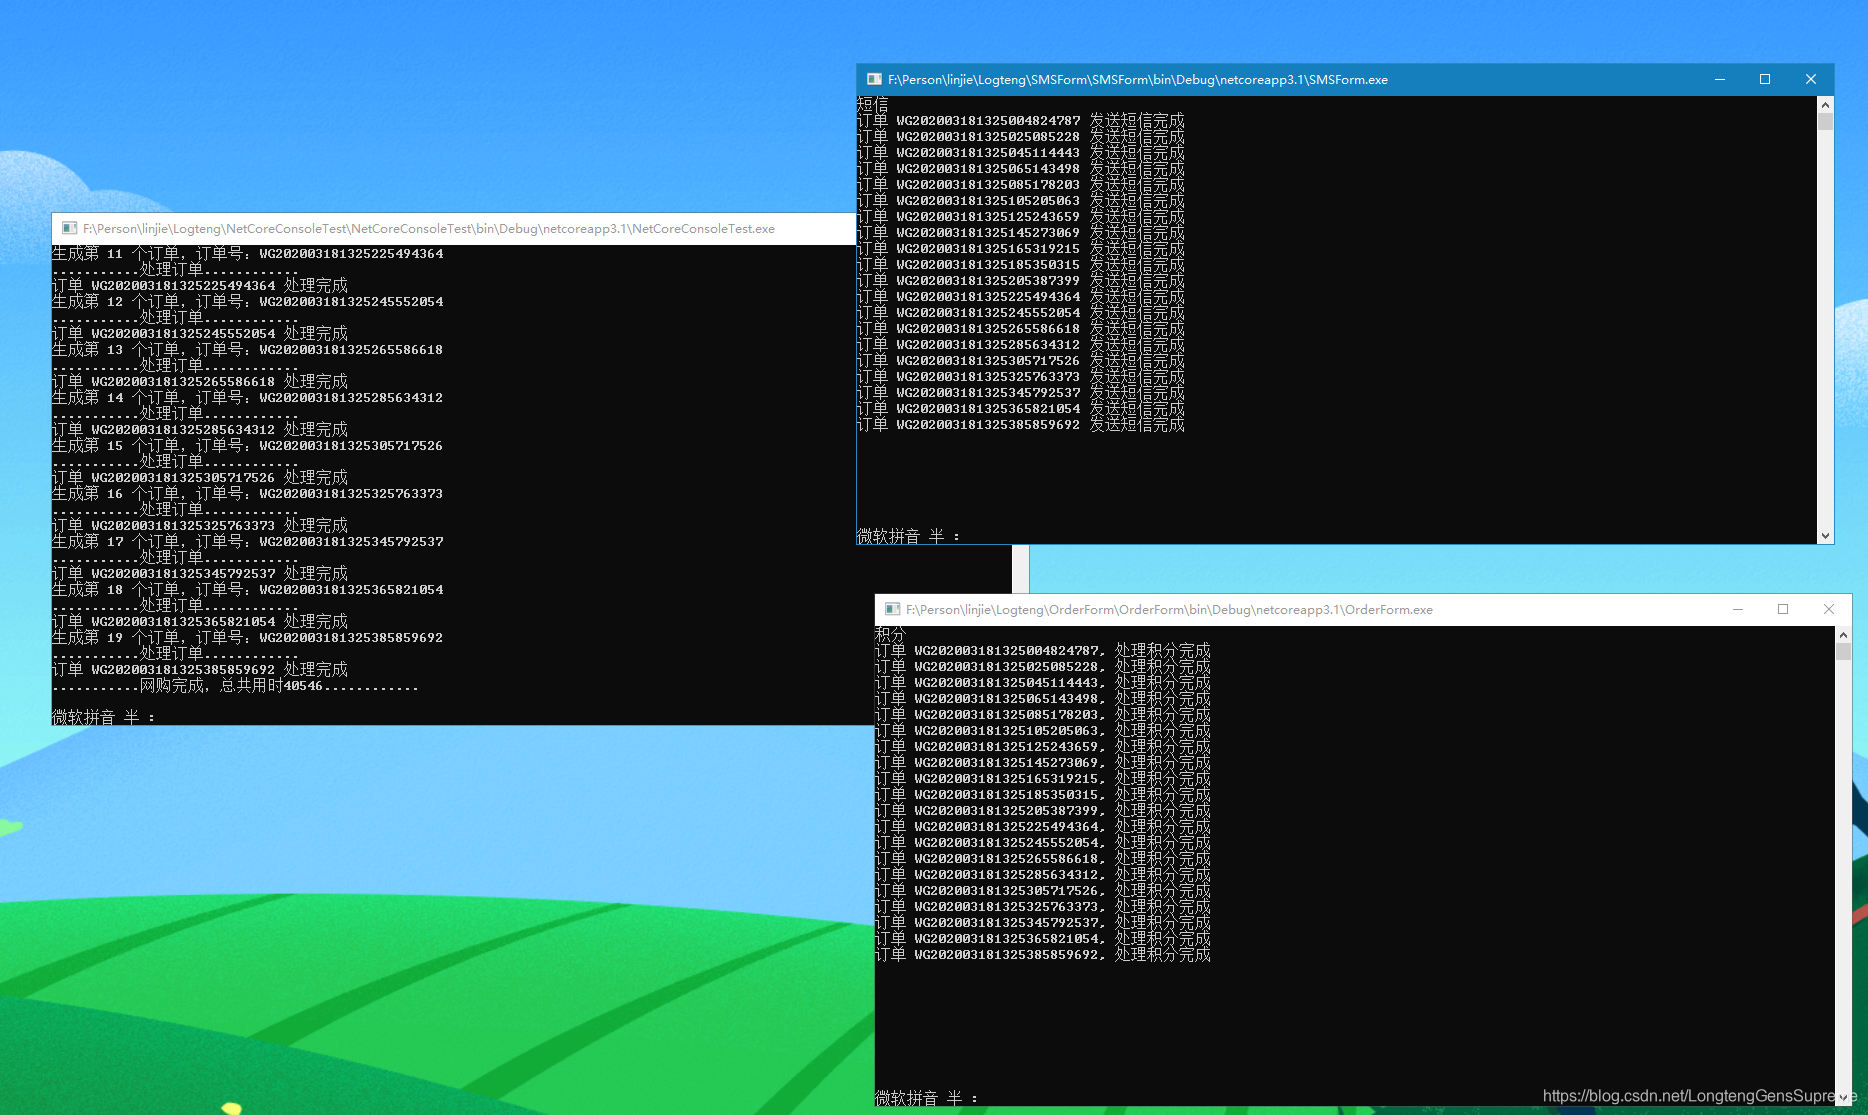Click the SMSForm.exe title bar path text
Image resolution: width=1868 pixels, height=1115 pixels.
click(x=1138, y=79)
